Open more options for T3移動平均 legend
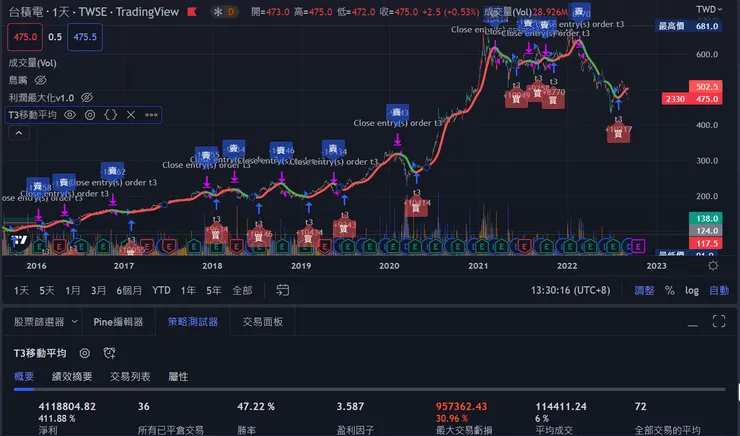Viewport: 740px width, 436px height. coord(151,115)
